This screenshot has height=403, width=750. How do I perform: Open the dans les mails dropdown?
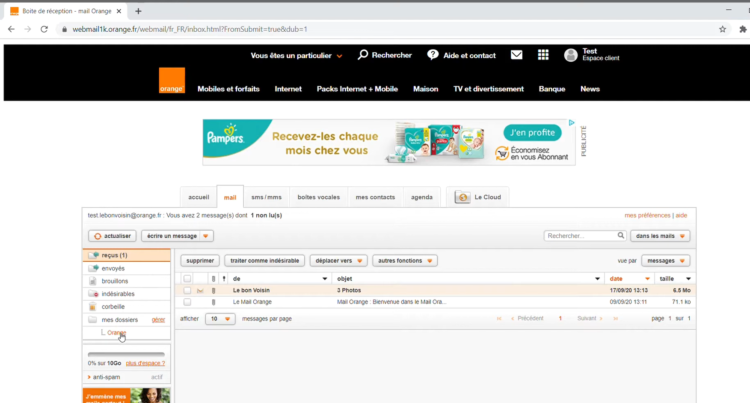click(660, 236)
